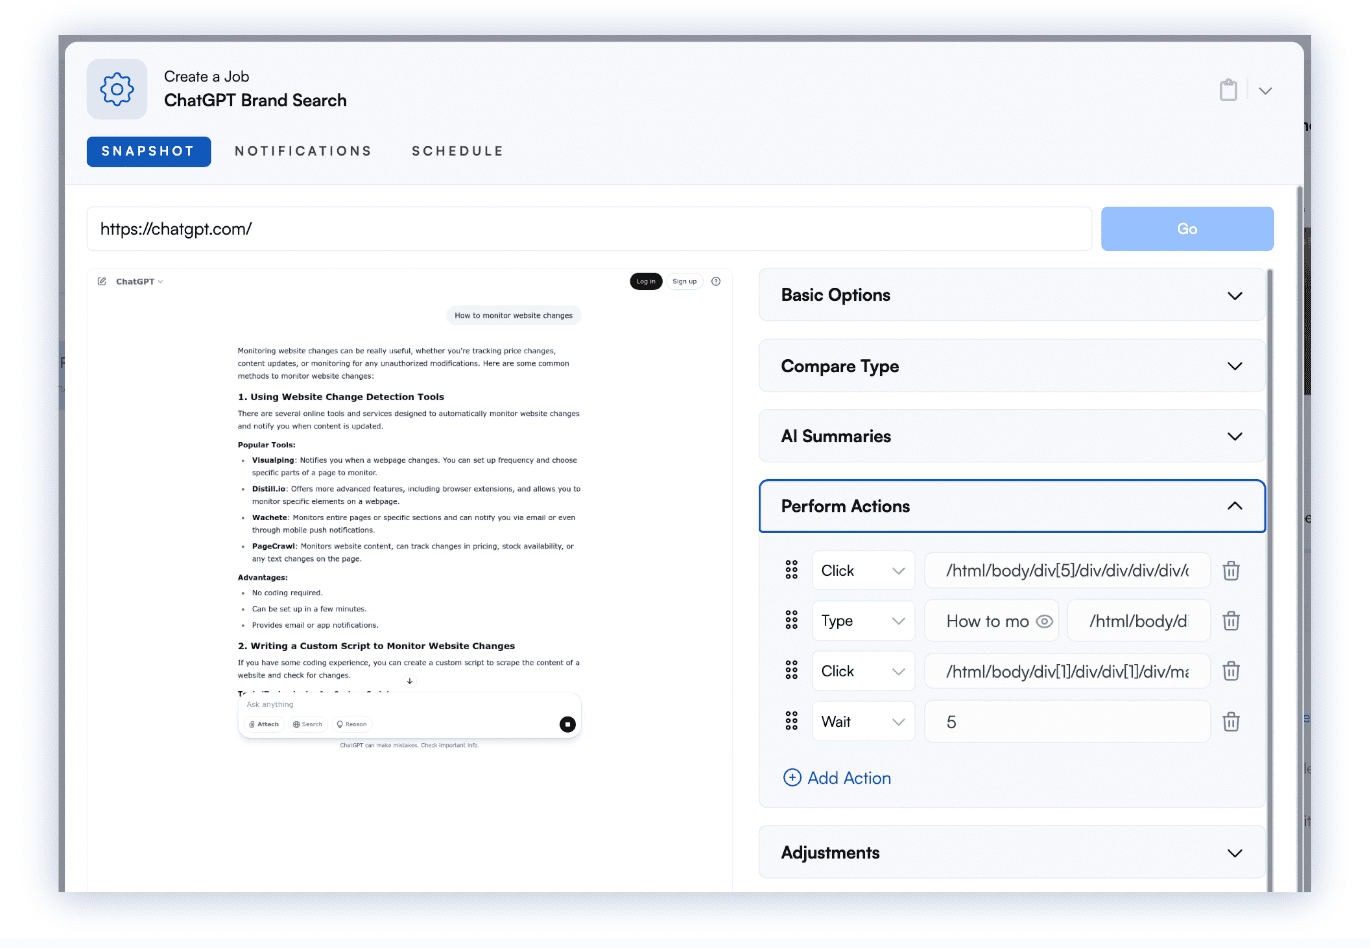This screenshot has height=948, width=1370.
Task: Click the Attach button in the preview
Action: click(x=264, y=724)
